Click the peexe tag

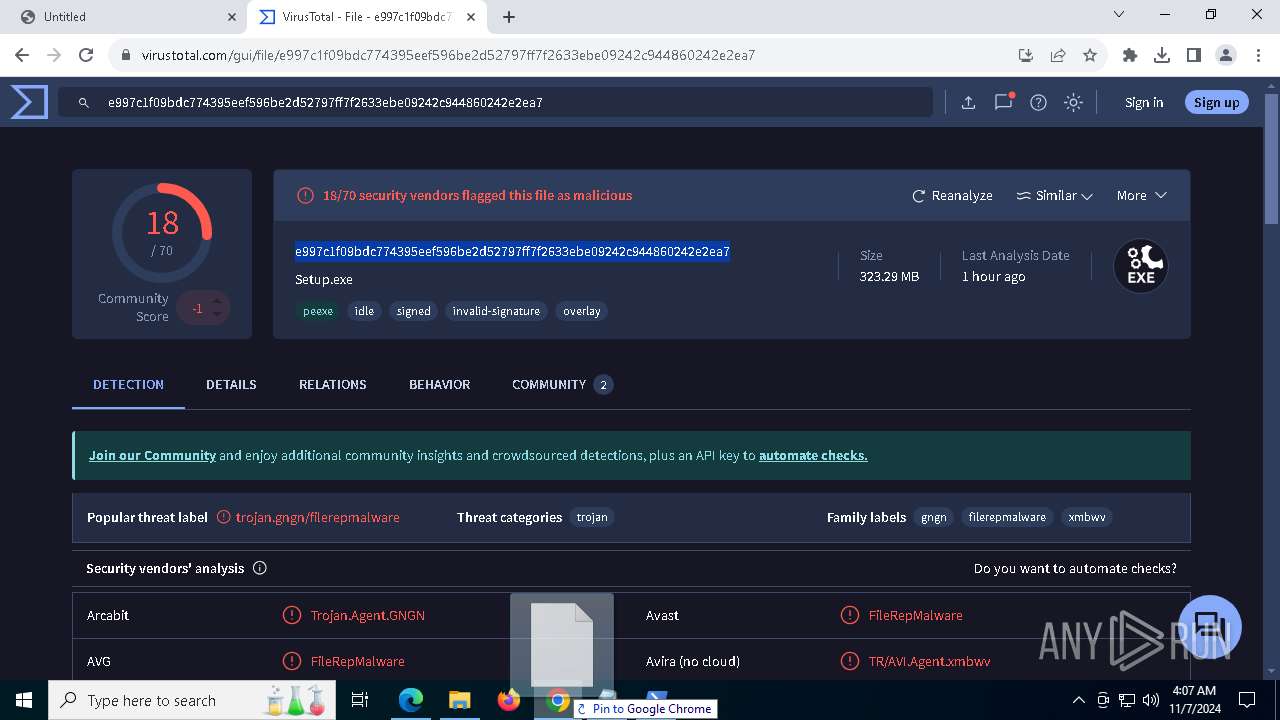318,311
